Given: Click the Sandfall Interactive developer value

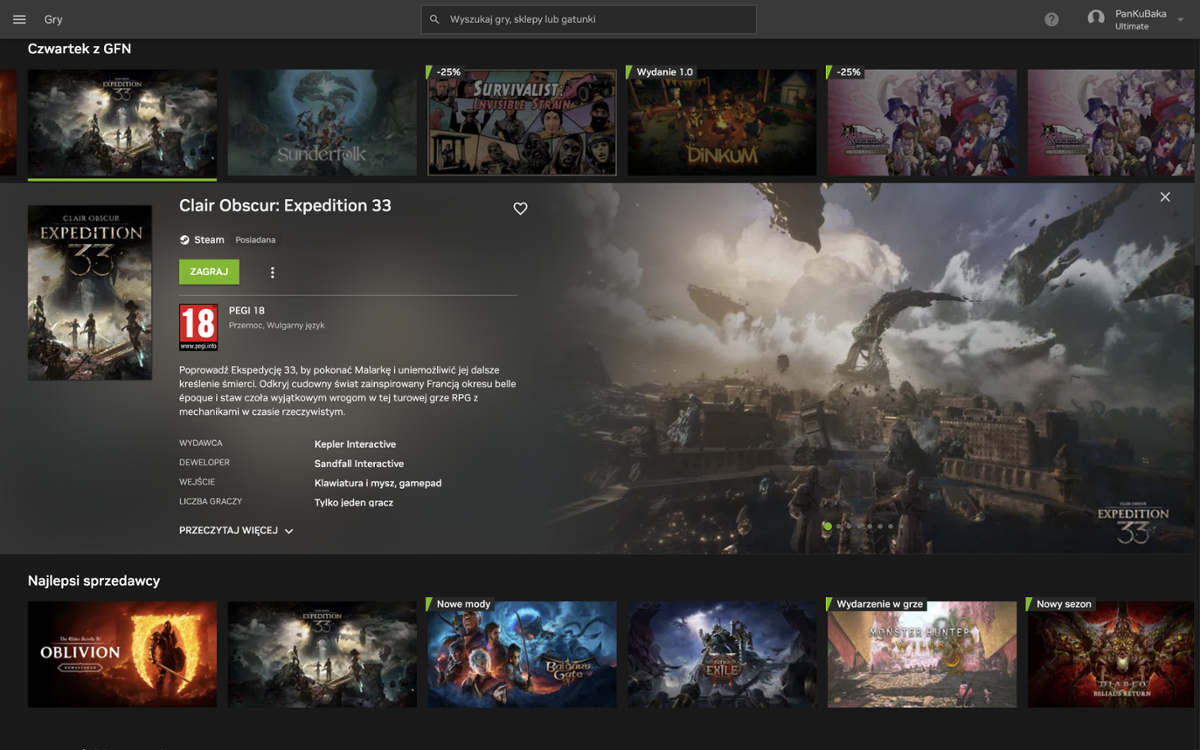Looking at the screenshot, I should [x=359, y=464].
